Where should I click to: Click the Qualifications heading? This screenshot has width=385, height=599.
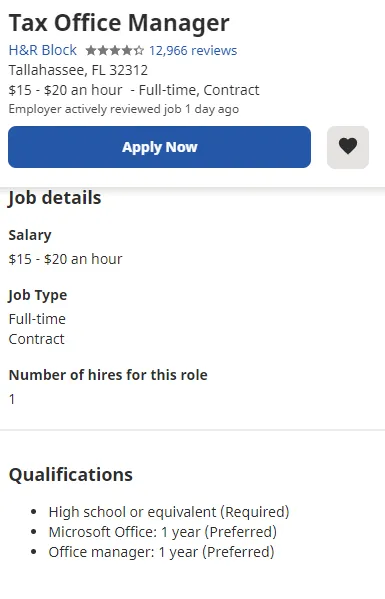click(x=71, y=475)
